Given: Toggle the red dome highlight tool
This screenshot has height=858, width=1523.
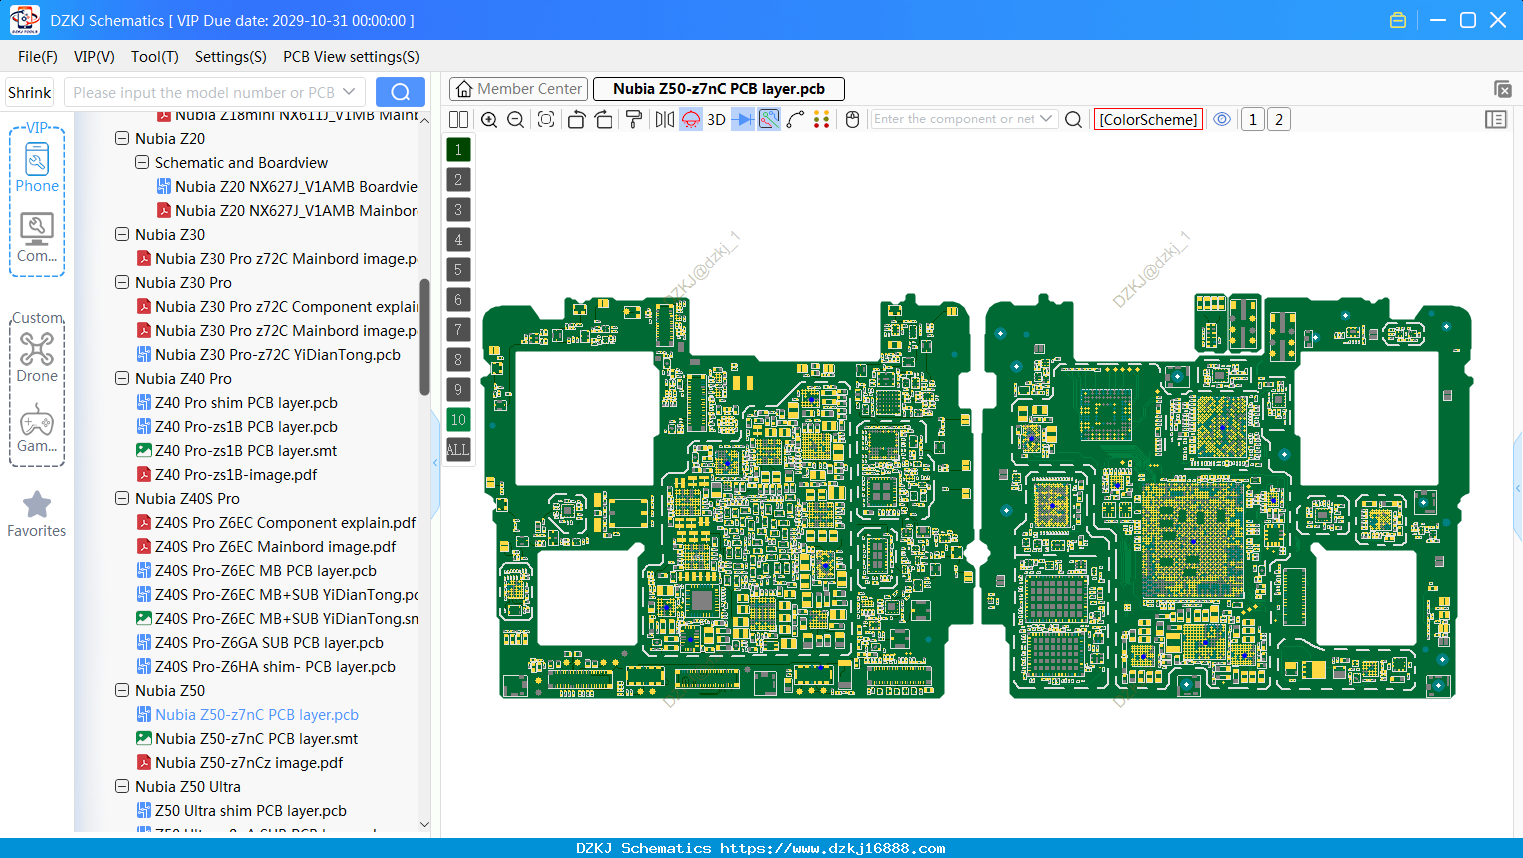Looking at the screenshot, I should (691, 120).
